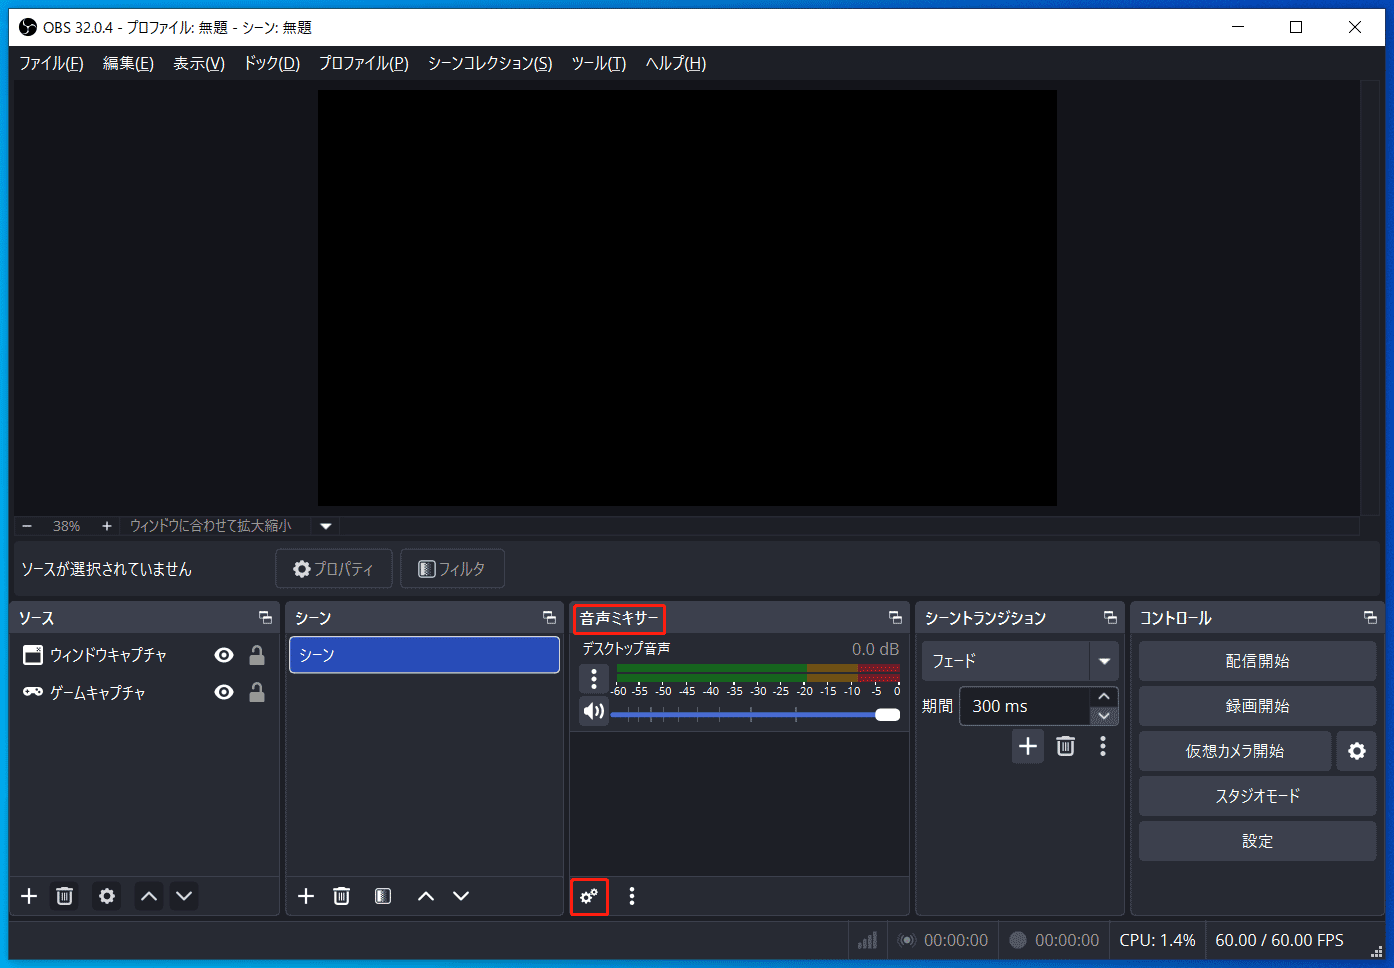Float the ソース dock panel
The height and width of the screenshot is (968, 1394).
click(265, 618)
